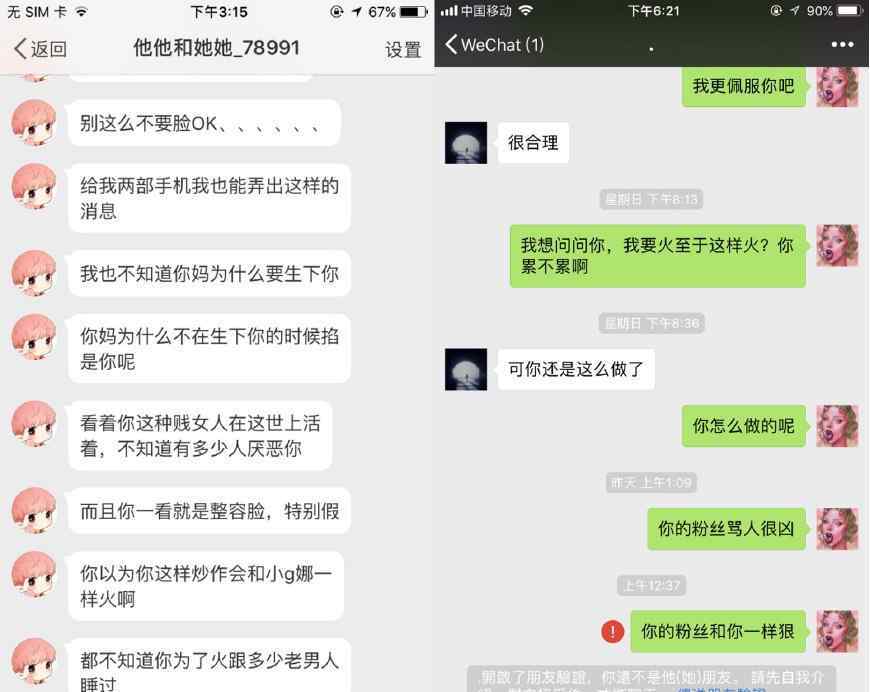
Task: Select the message bubble 我也不知道你妈为什么要生下你
Action: (x=209, y=274)
